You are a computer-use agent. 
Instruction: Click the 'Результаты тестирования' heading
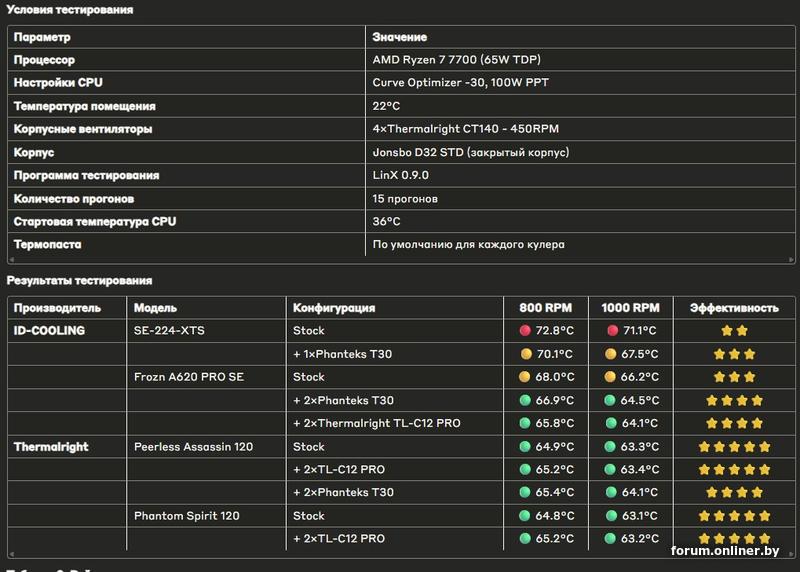click(80, 281)
